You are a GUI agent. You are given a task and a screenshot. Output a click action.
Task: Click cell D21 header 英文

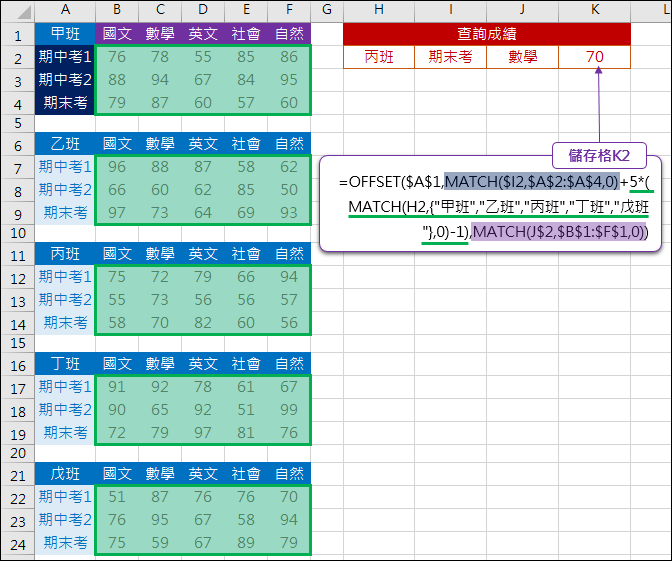pos(203,474)
